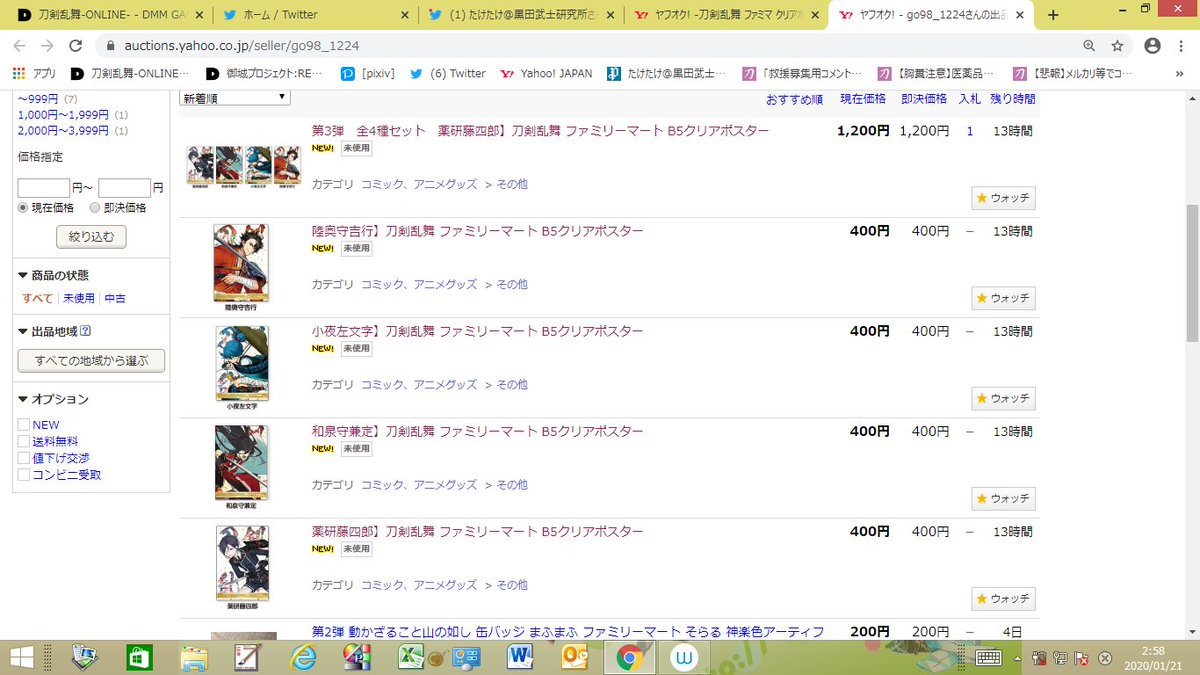The image size is (1200, 675).
Task: Open the 第3弾 全4種セット listing thumbnail
Action: click(x=243, y=167)
